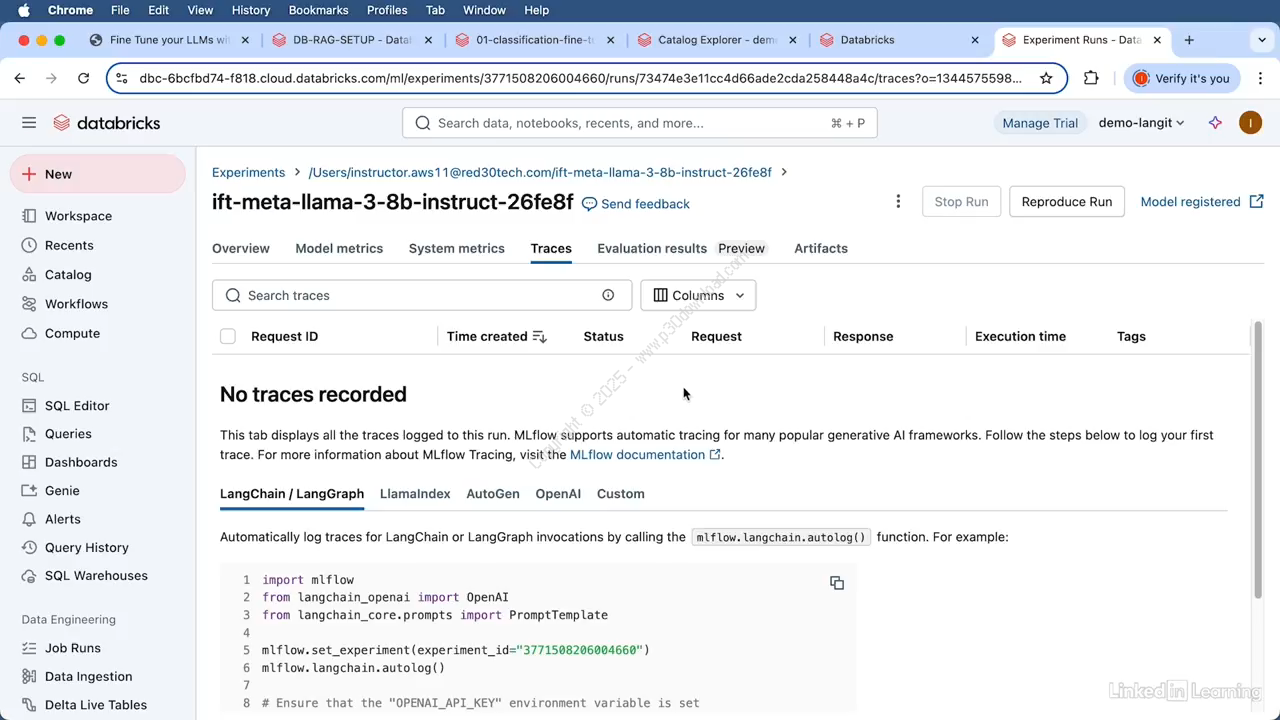
Task: Open the Bookmarks menu in menu bar
Action: (x=318, y=10)
